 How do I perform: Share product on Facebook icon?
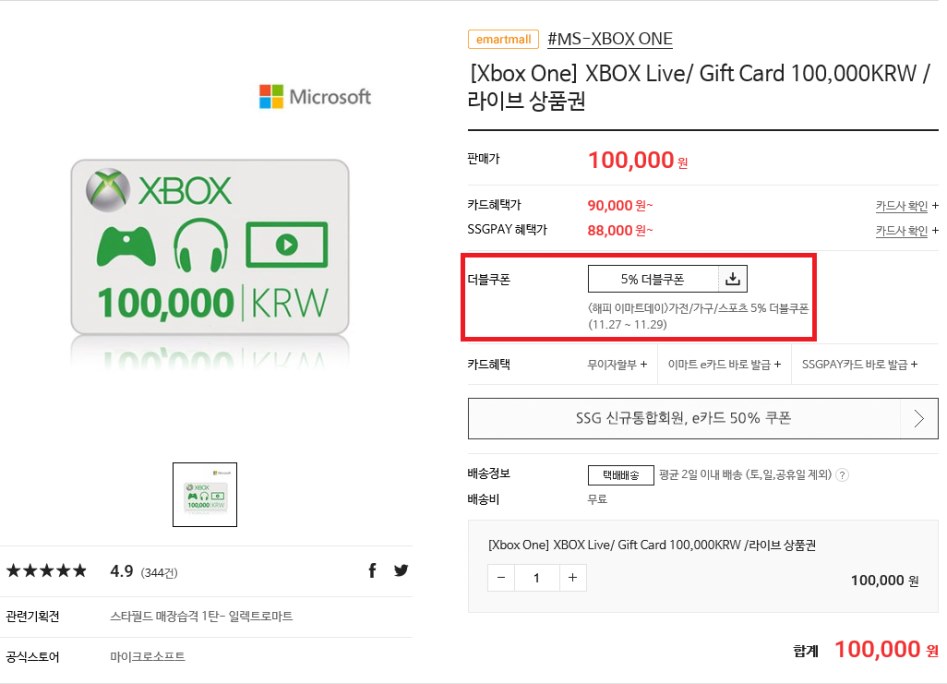[x=372, y=571]
